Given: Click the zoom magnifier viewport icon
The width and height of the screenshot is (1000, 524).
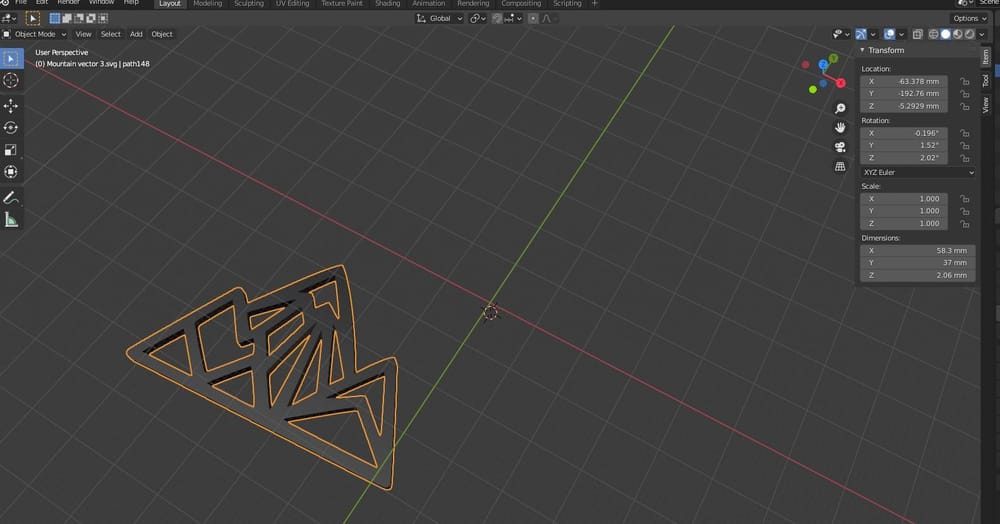Looking at the screenshot, I should 840,108.
